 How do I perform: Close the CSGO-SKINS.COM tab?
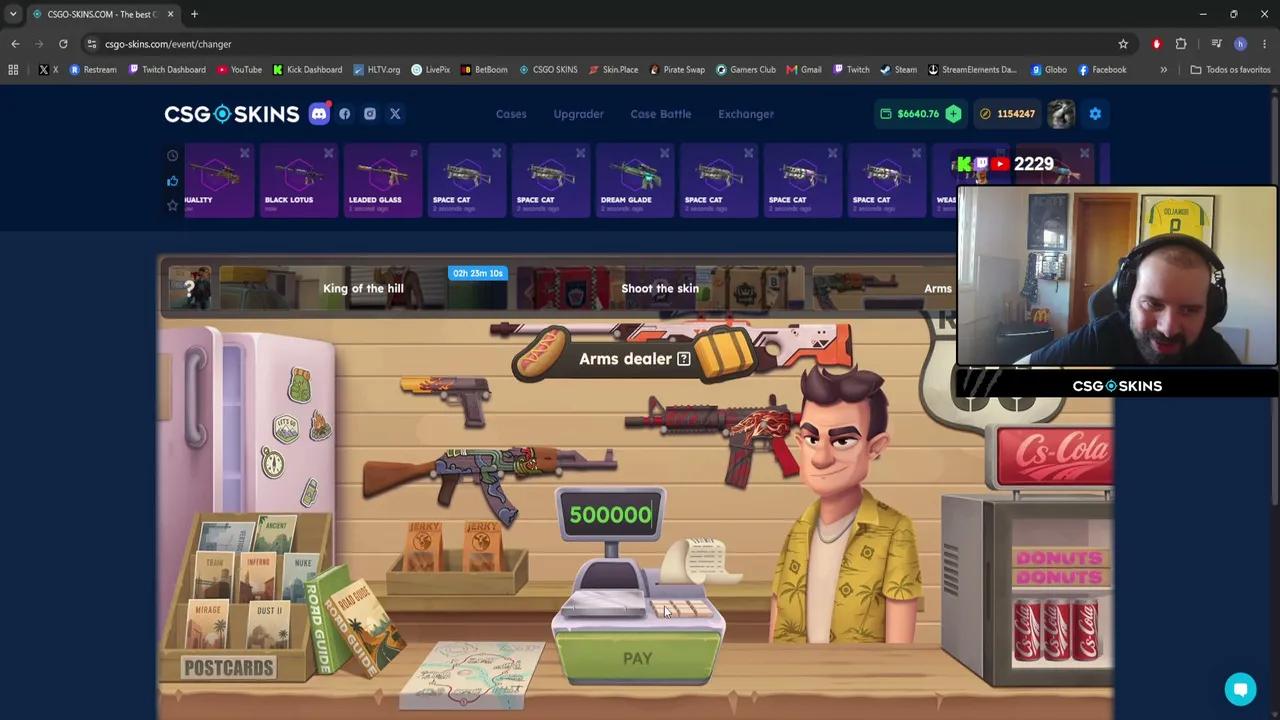(x=170, y=14)
